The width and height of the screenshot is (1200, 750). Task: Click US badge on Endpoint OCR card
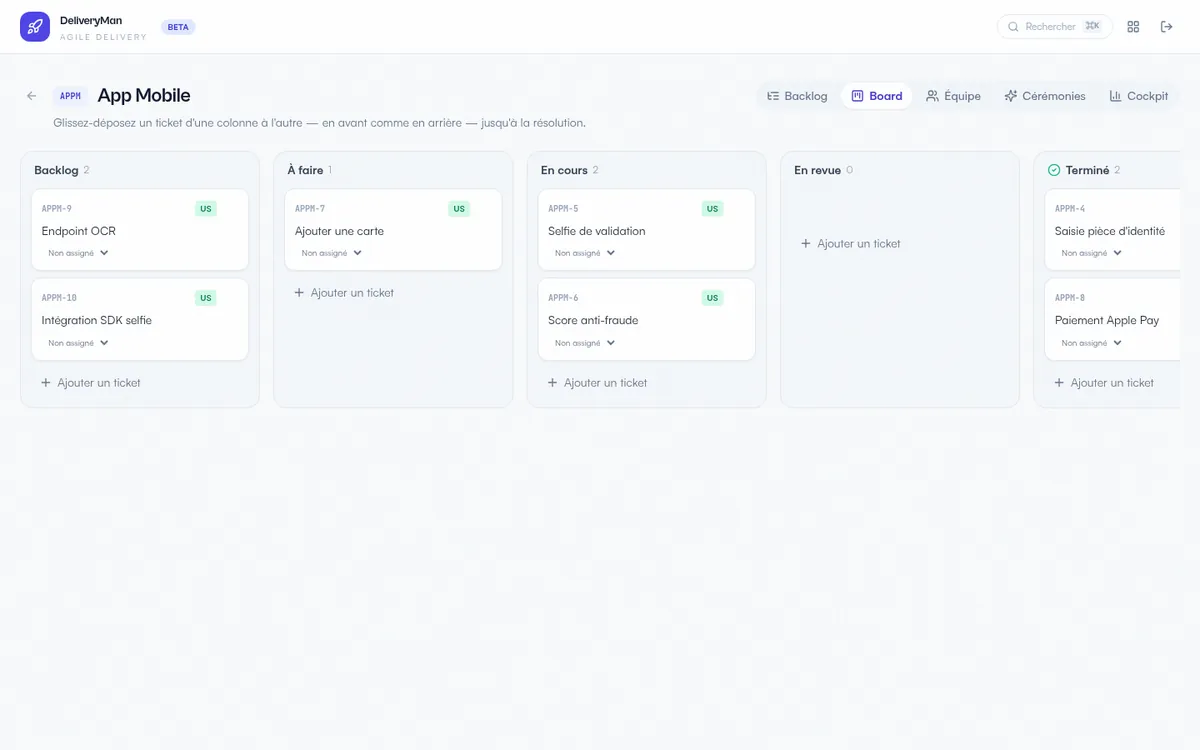point(206,209)
